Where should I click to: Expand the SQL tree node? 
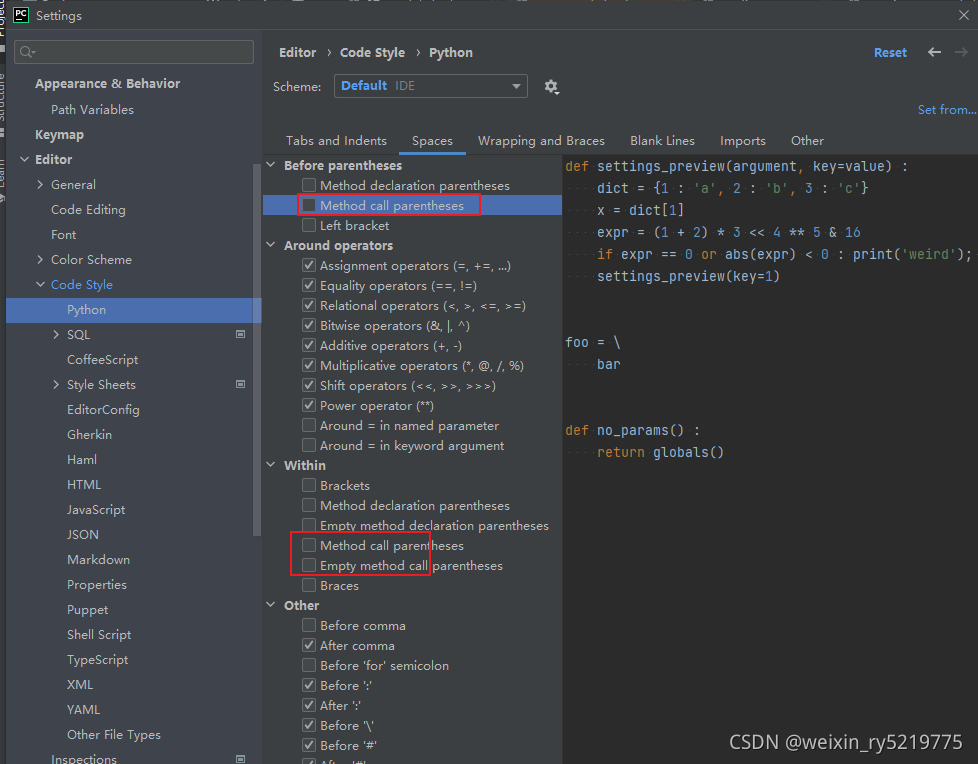[56, 334]
